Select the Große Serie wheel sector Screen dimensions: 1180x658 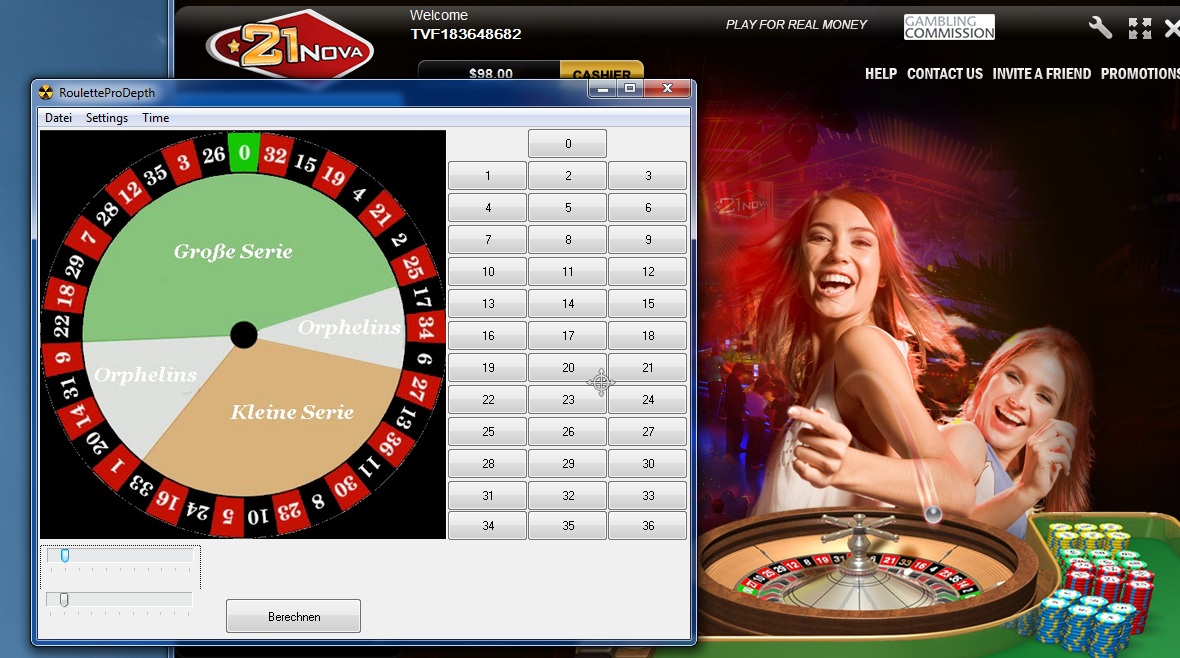(x=233, y=251)
